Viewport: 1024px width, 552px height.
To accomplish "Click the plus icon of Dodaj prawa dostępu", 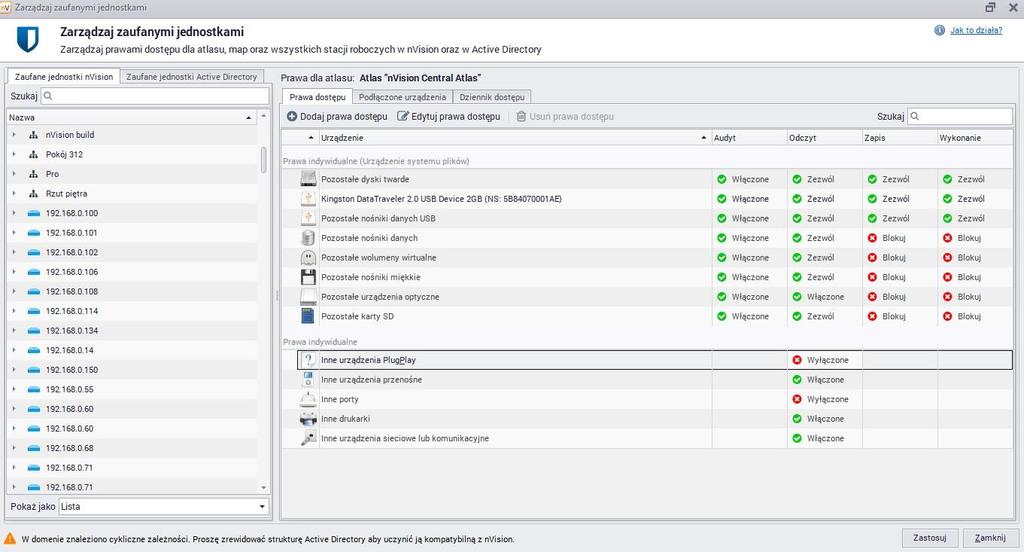I will [292, 116].
